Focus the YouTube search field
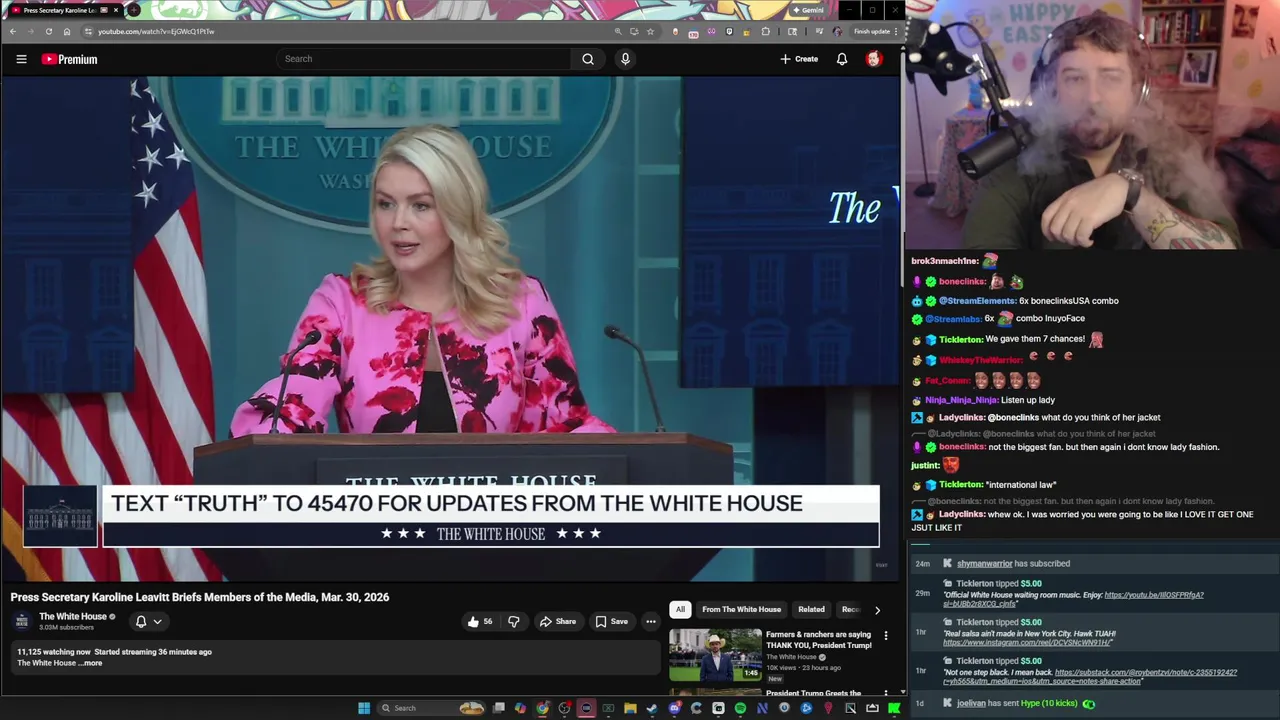Viewport: 1280px width, 720px height. pos(426,59)
